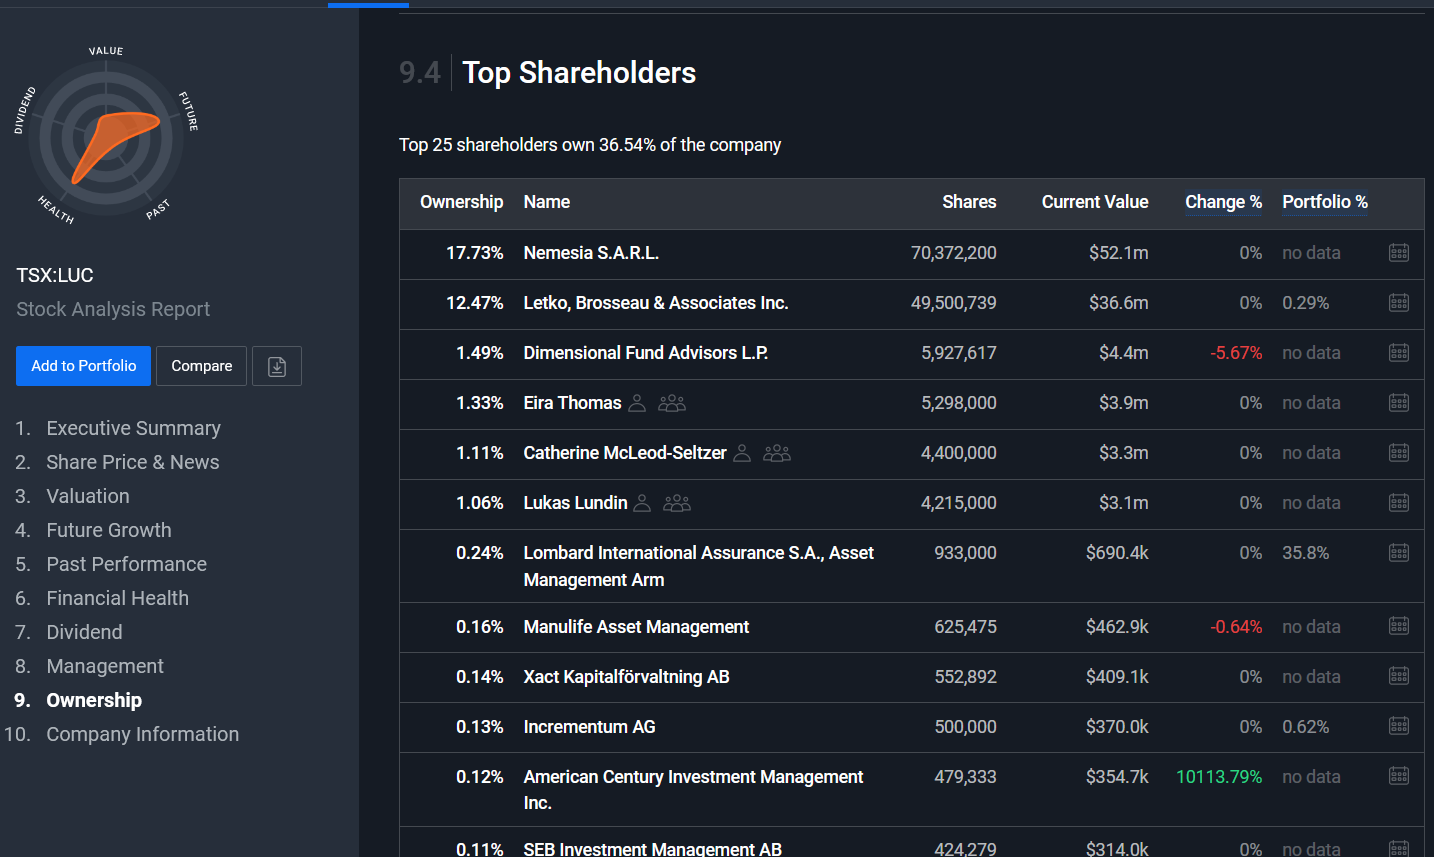The image size is (1434, 857).
Task: Sort by the Portfolio % column header
Action: click(1325, 202)
